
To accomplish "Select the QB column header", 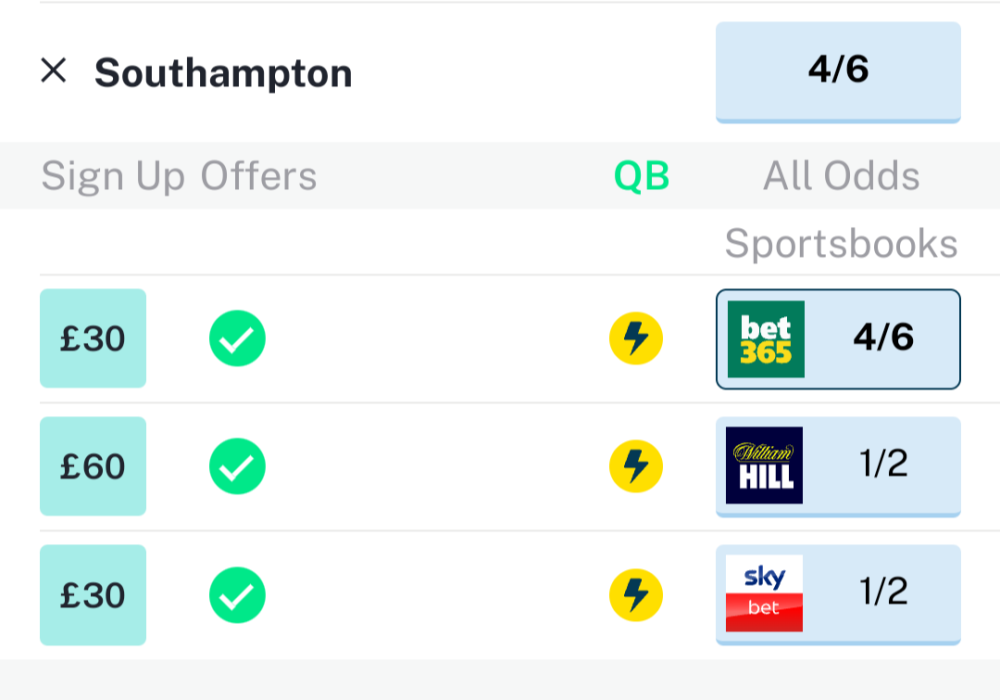I will (641, 176).
